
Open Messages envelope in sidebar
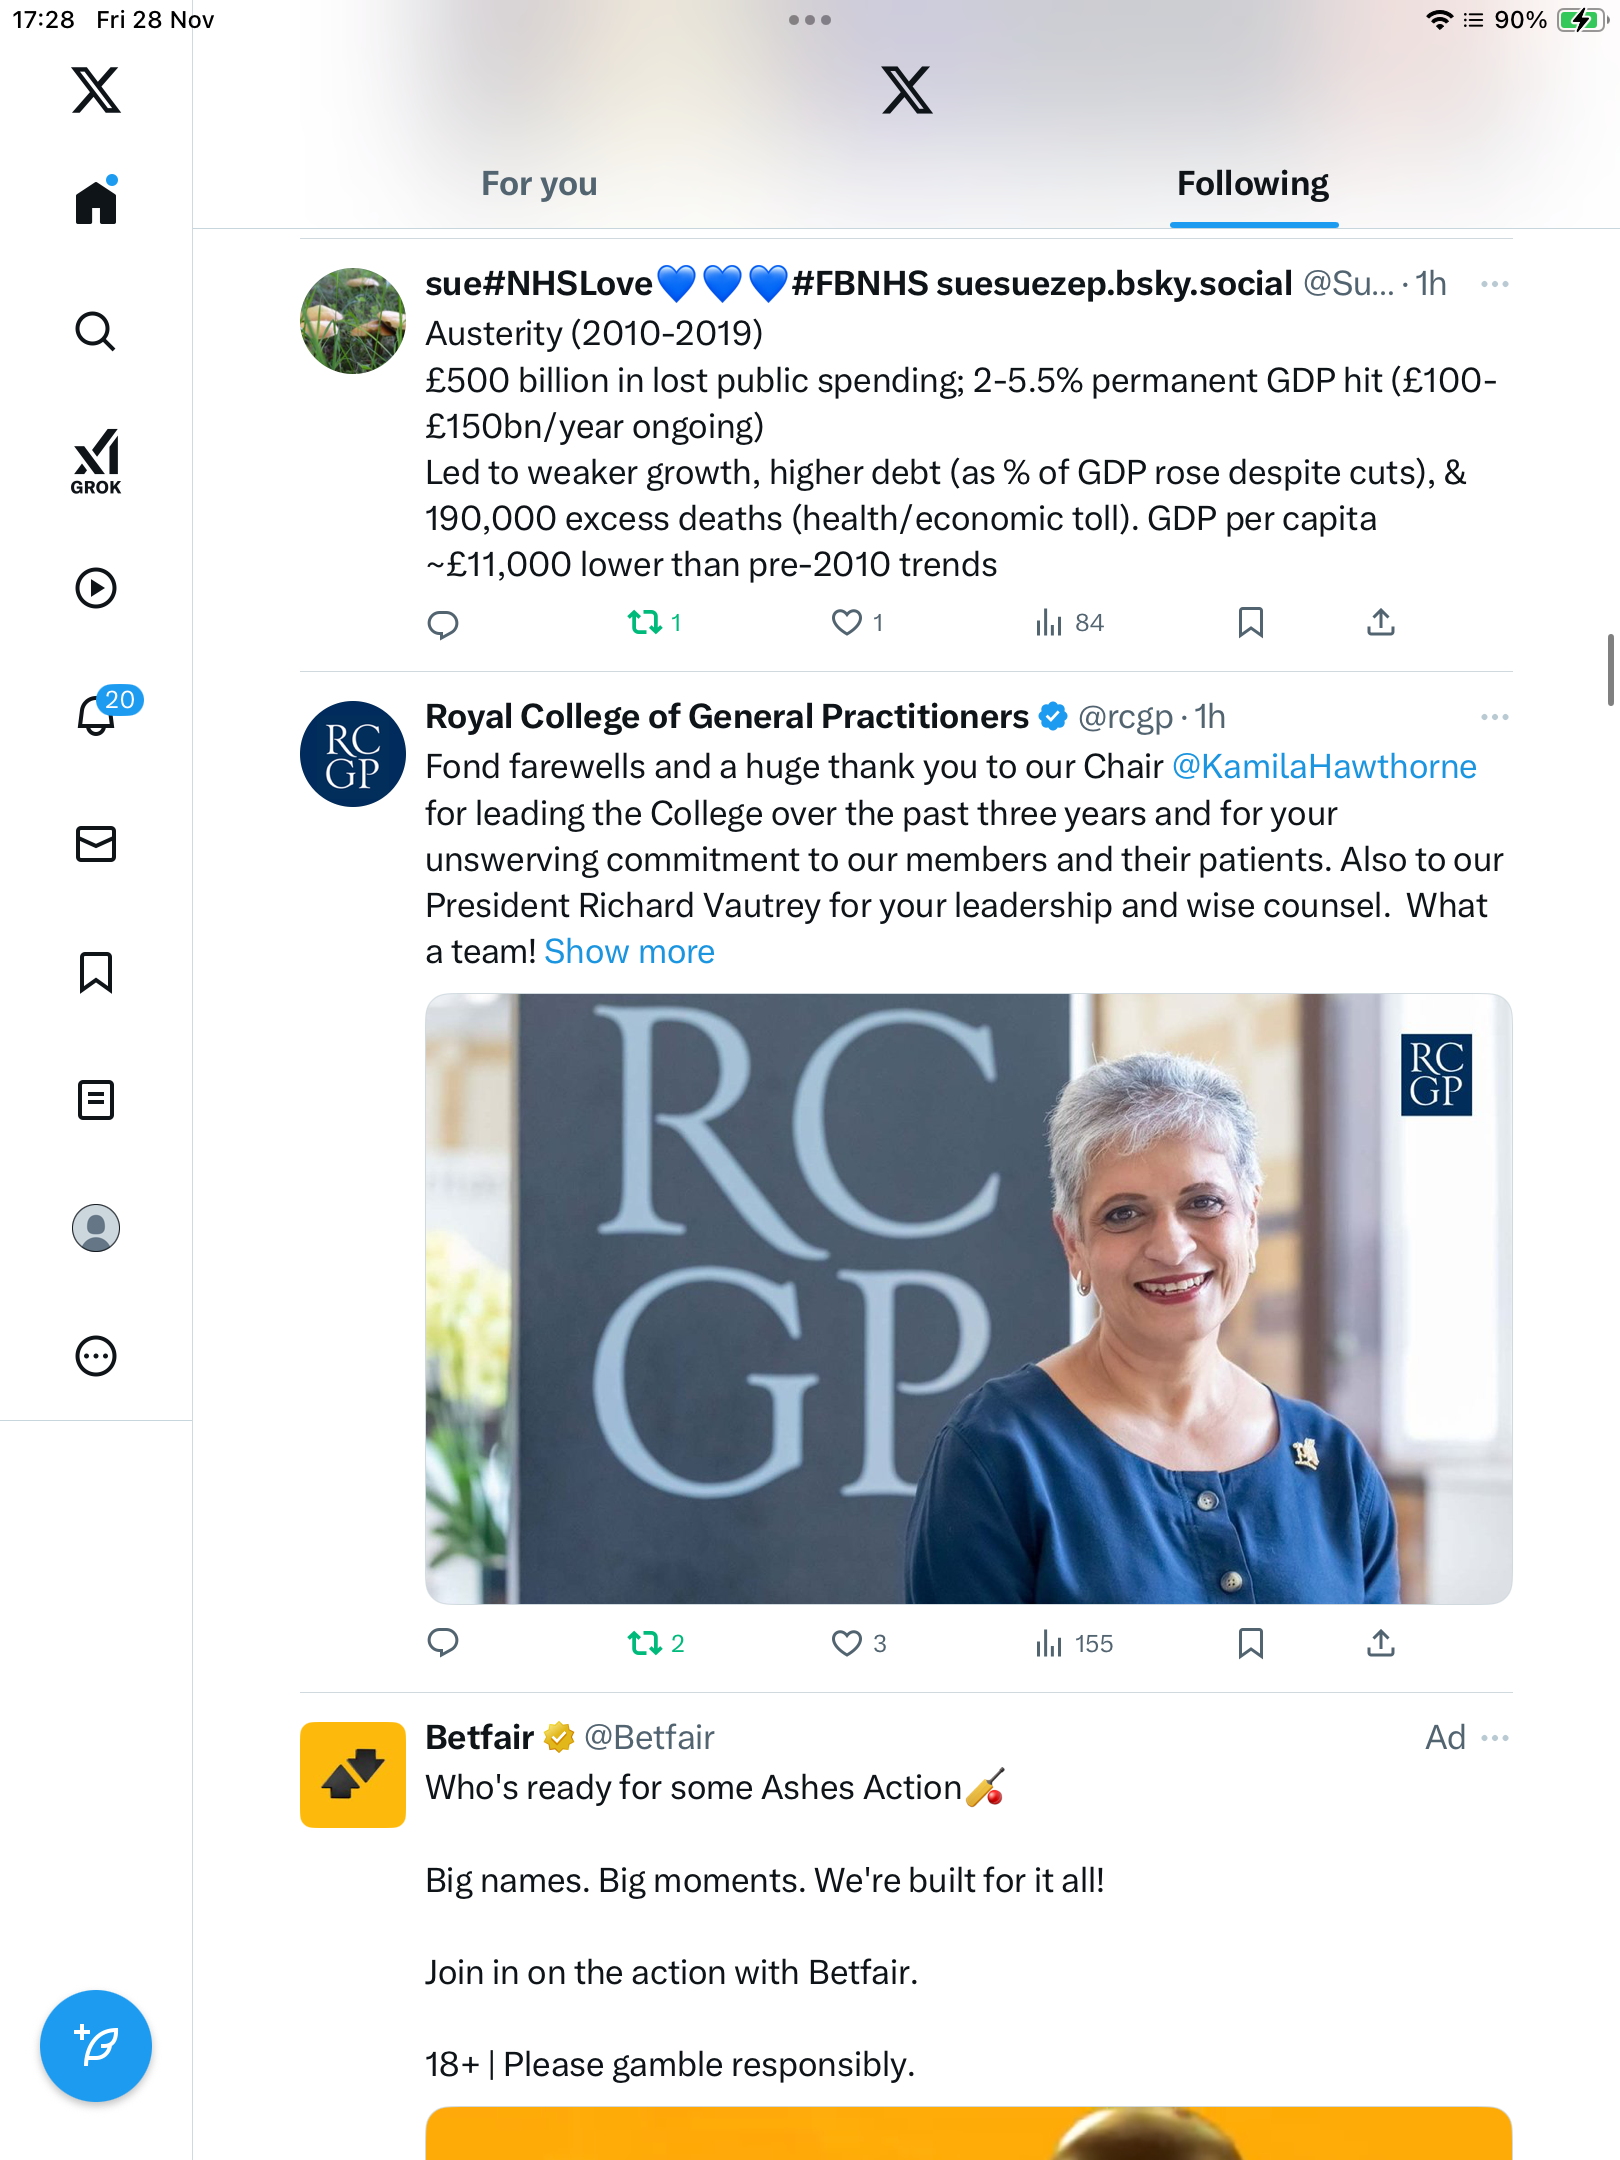[96, 844]
